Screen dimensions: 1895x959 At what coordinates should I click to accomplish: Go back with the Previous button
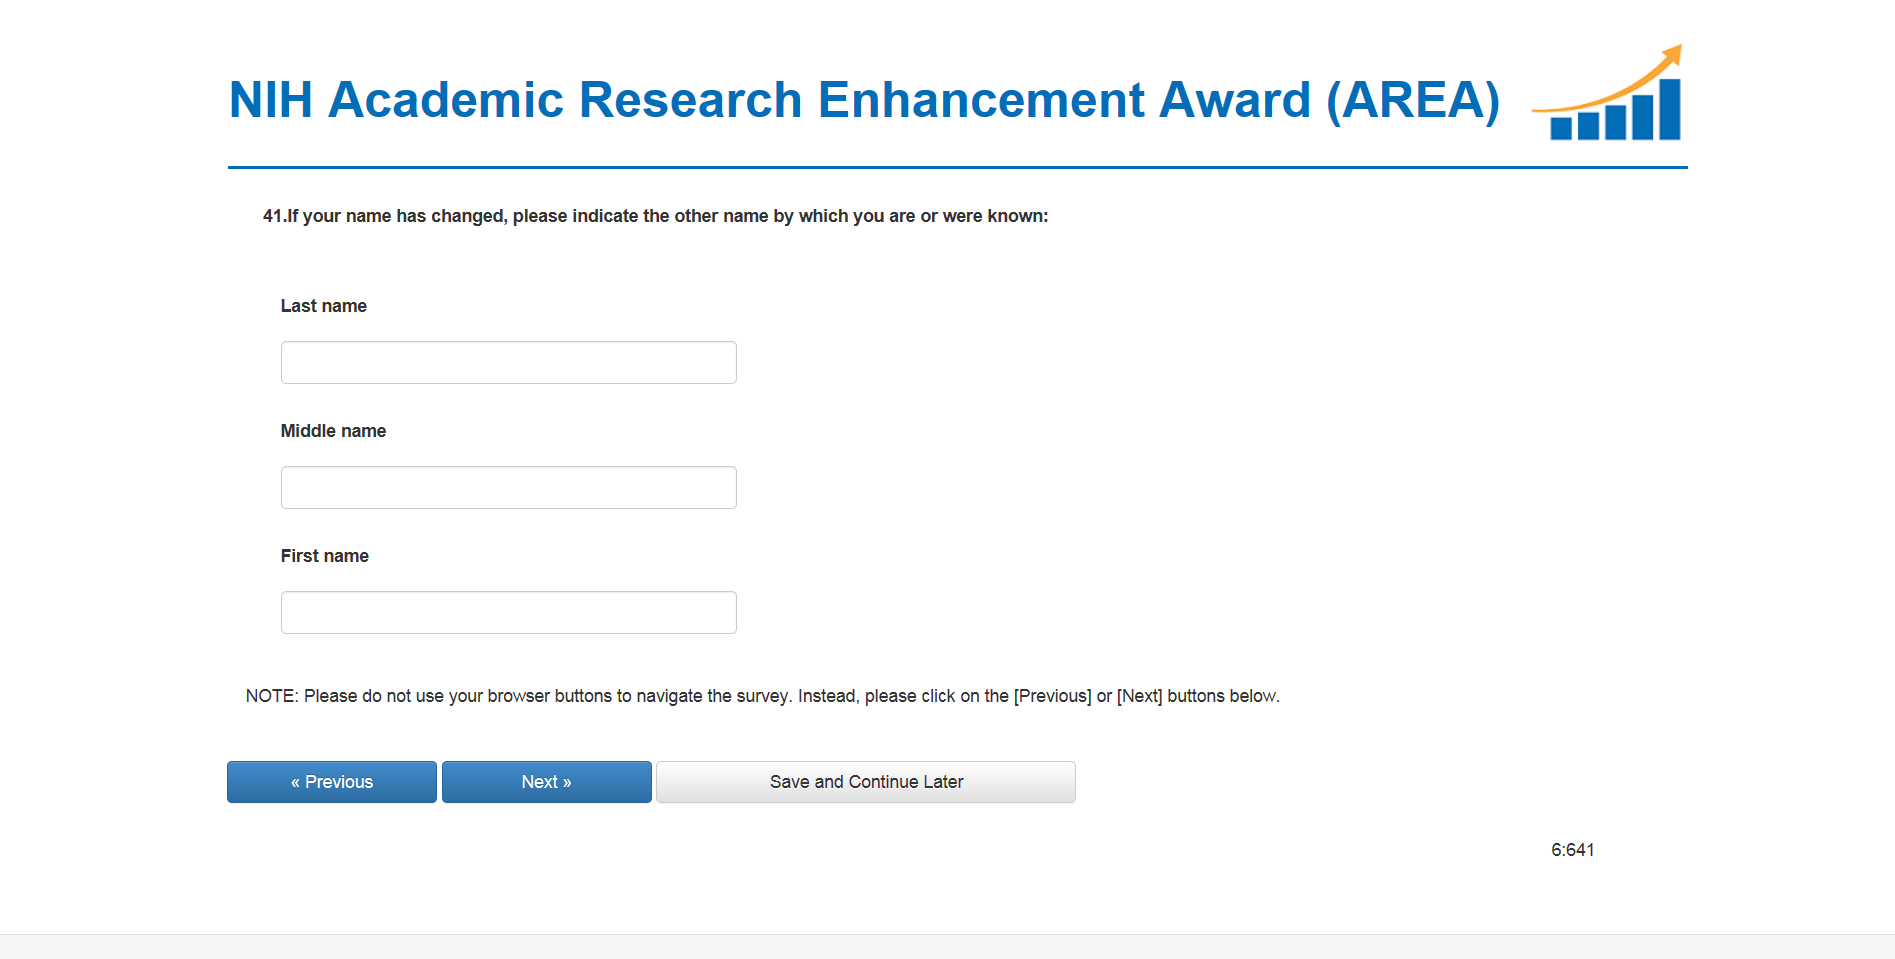[332, 782]
